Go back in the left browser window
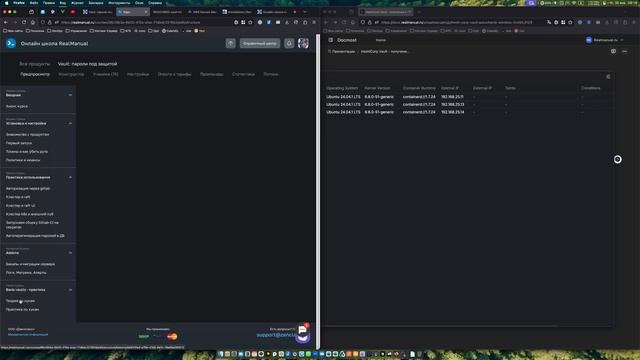Screen dimensions: 640x360 pos(6,22)
